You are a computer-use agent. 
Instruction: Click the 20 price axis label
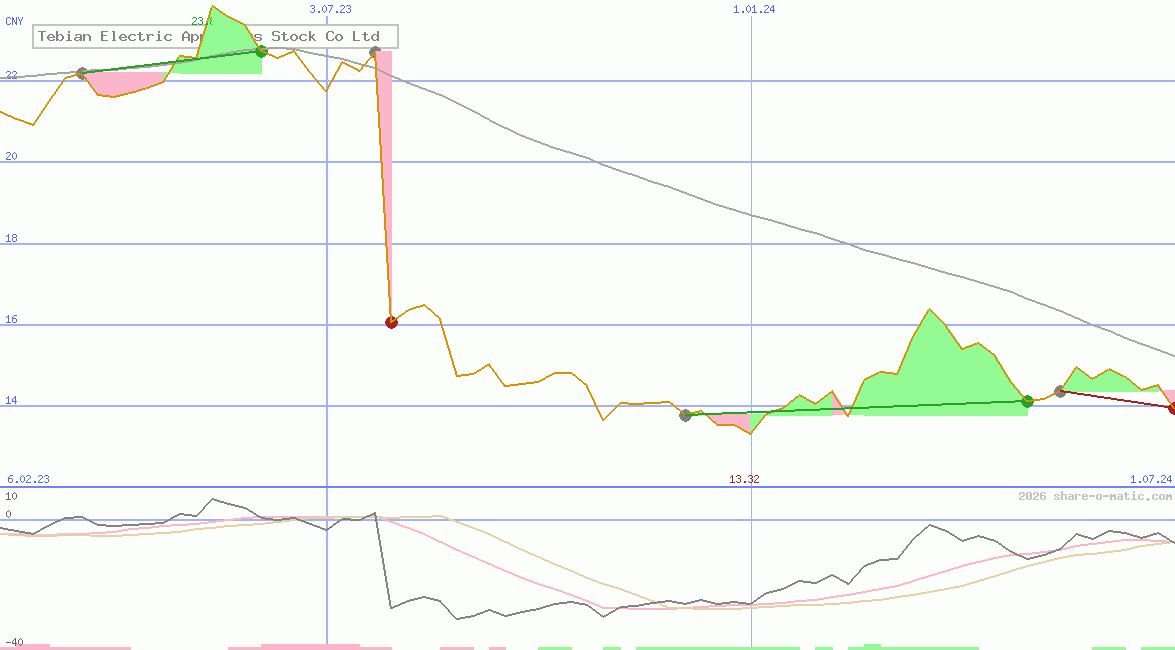tap(11, 157)
